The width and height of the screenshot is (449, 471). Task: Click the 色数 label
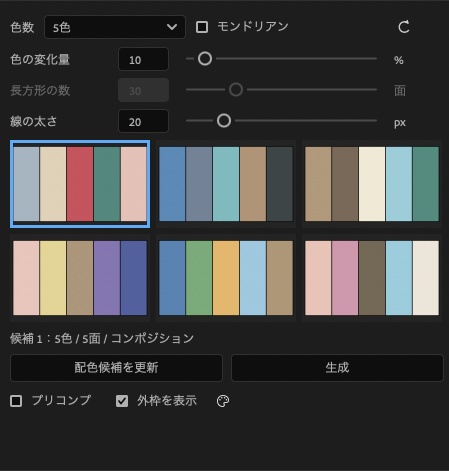[22, 27]
